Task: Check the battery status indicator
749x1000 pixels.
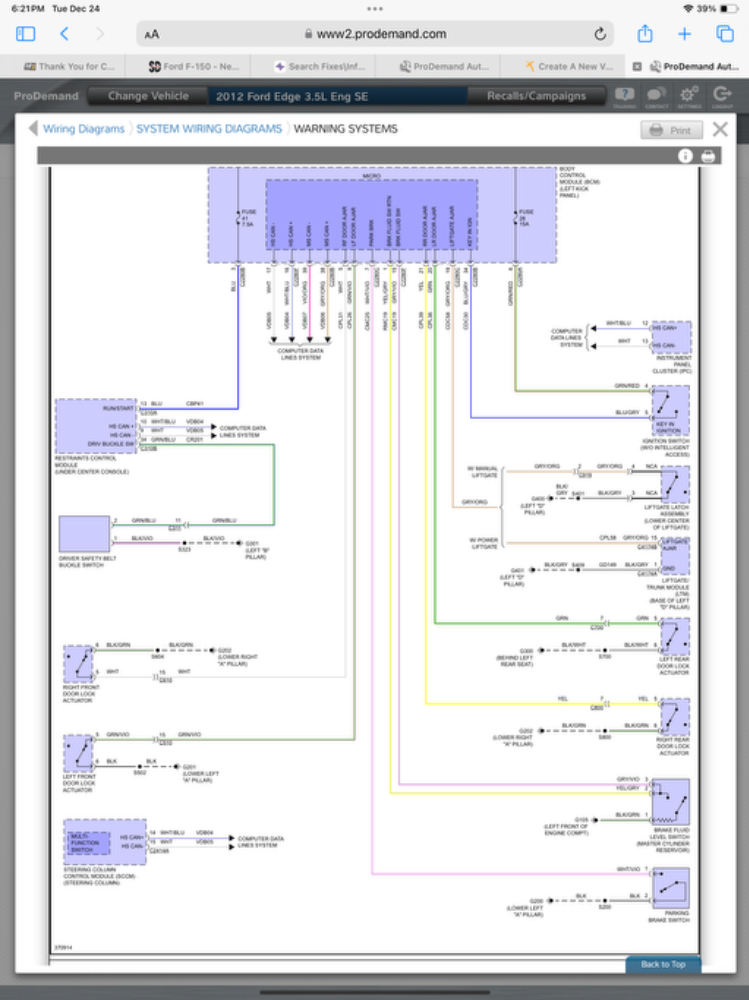Action: pos(729,9)
